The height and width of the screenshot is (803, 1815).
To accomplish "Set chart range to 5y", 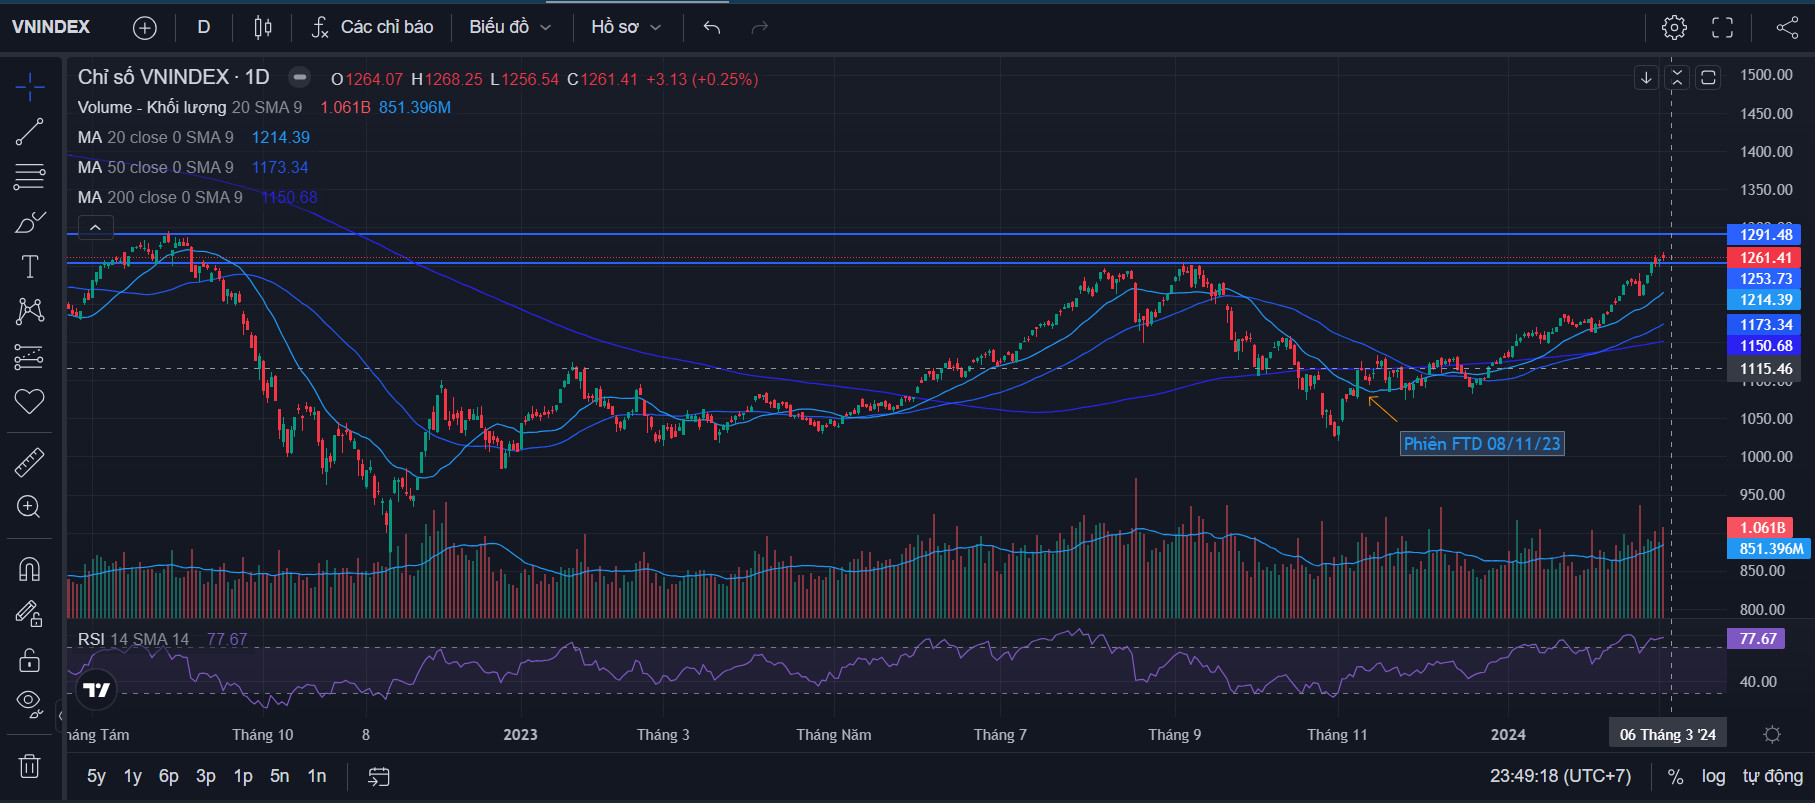I will [x=96, y=776].
